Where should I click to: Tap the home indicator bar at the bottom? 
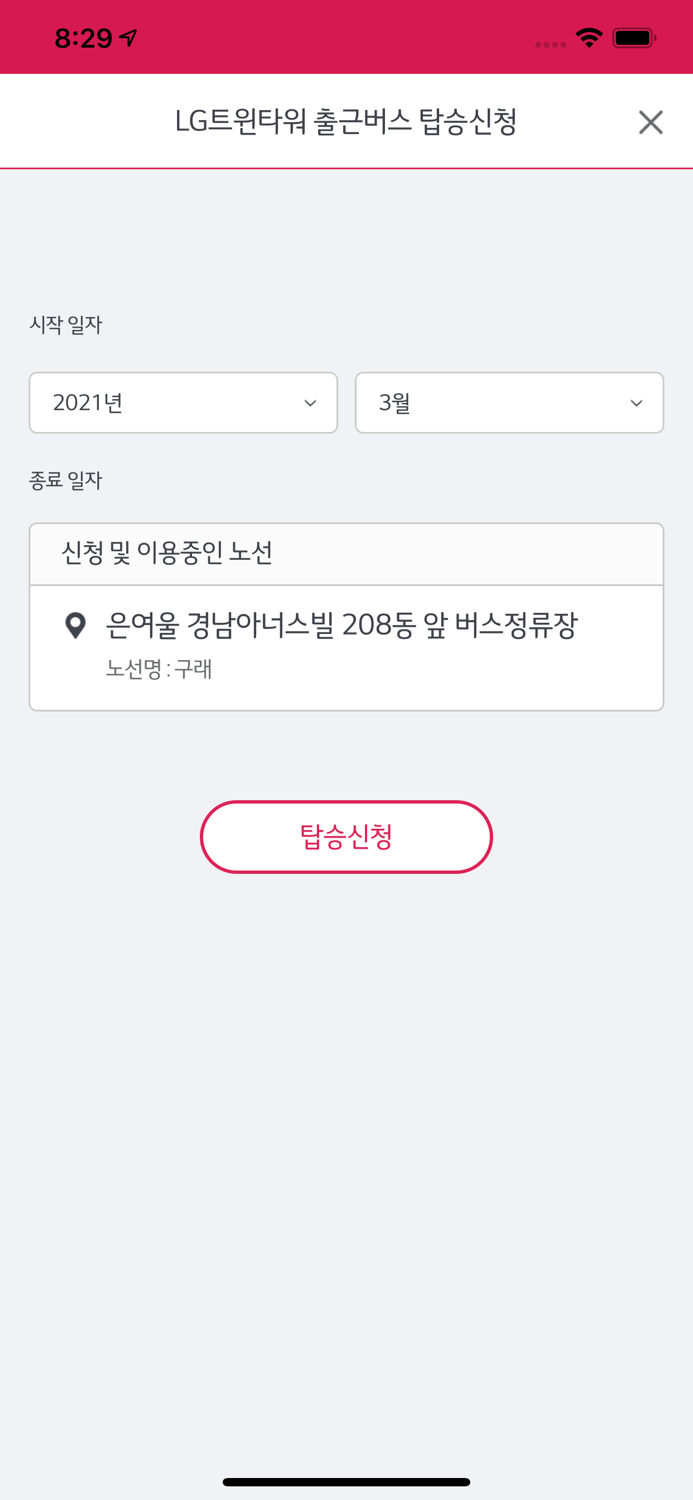[x=346, y=1483]
